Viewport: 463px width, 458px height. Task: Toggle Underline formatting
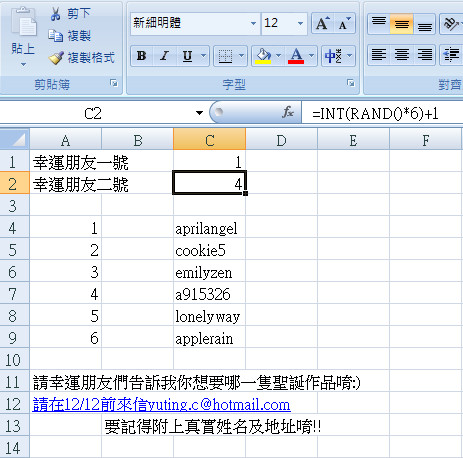pos(187,56)
